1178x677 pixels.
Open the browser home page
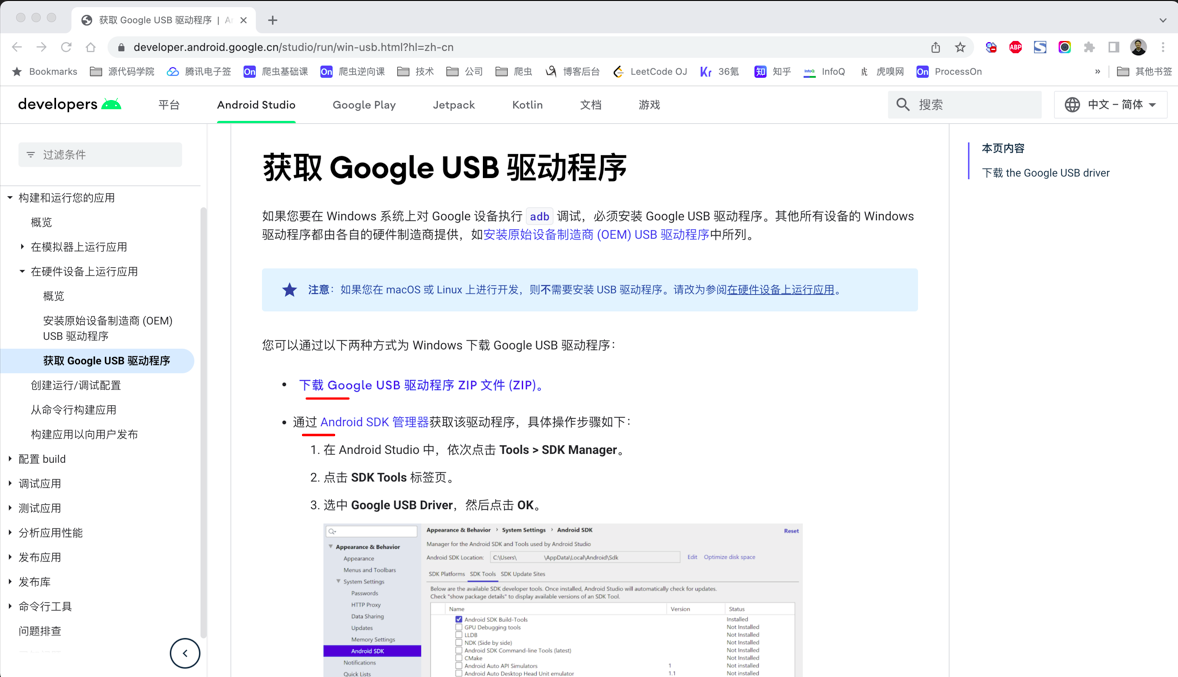pyautogui.click(x=91, y=47)
